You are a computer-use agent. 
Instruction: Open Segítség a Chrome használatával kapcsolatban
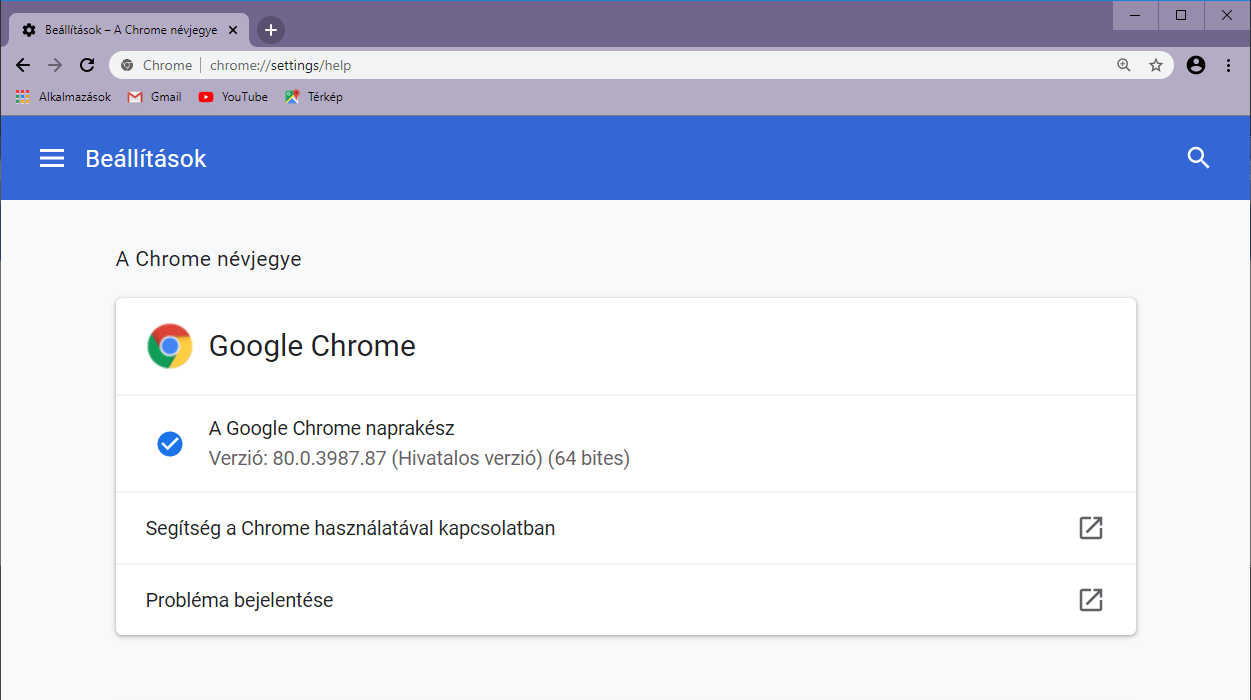[626, 528]
